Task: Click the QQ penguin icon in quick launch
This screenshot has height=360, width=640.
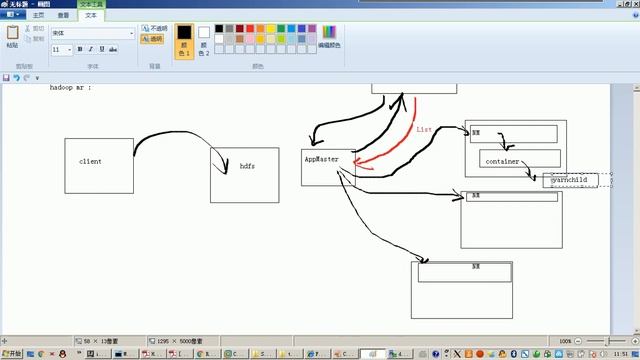Action: pyautogui.click(x=62, y=354)
